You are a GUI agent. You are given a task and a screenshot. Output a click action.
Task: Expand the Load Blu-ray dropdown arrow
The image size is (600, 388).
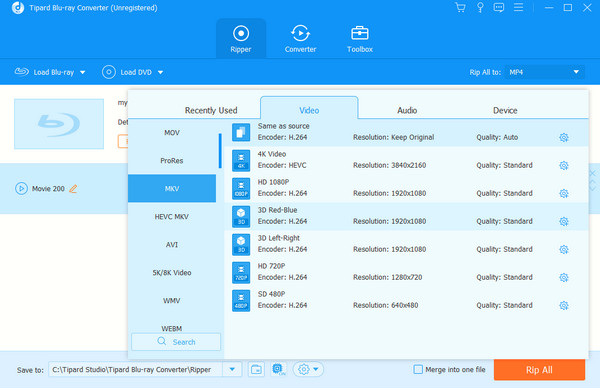click(83, 72)
